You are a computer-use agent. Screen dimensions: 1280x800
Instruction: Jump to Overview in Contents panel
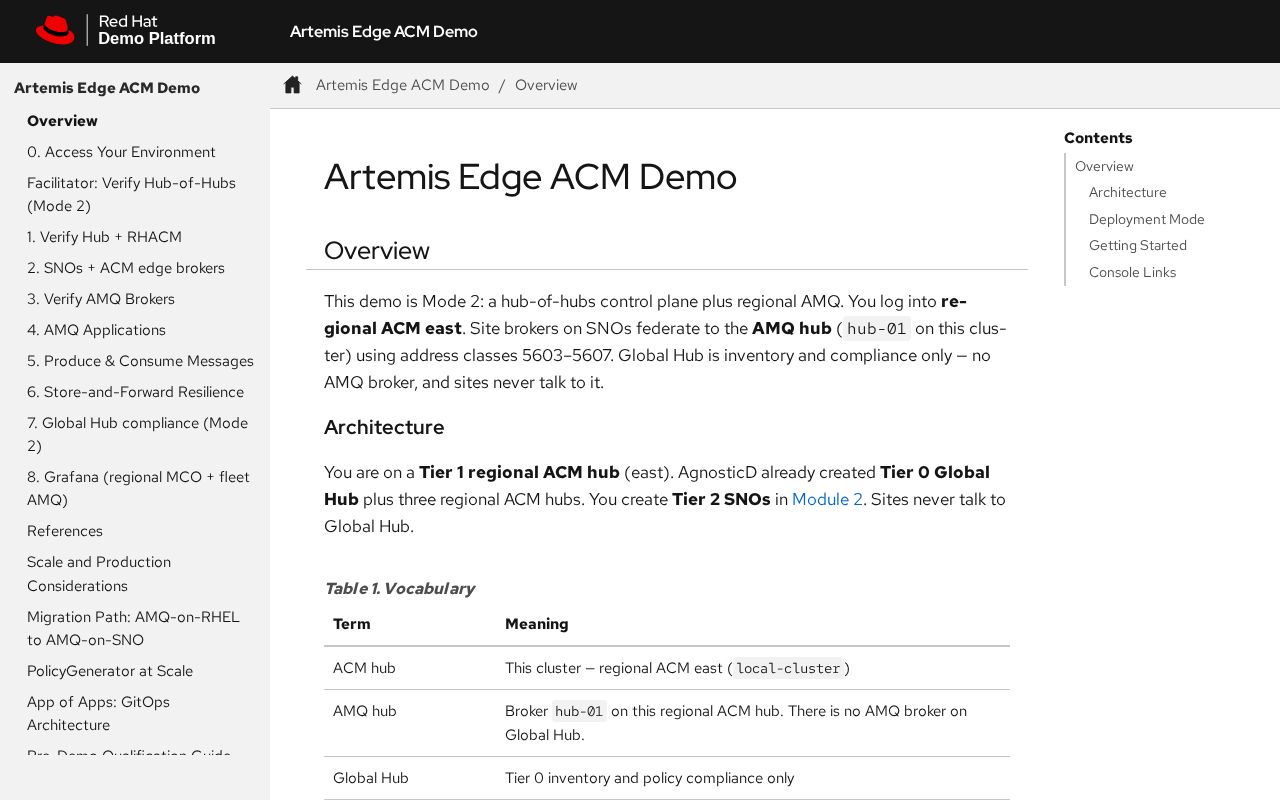[x=1104, y=166]
